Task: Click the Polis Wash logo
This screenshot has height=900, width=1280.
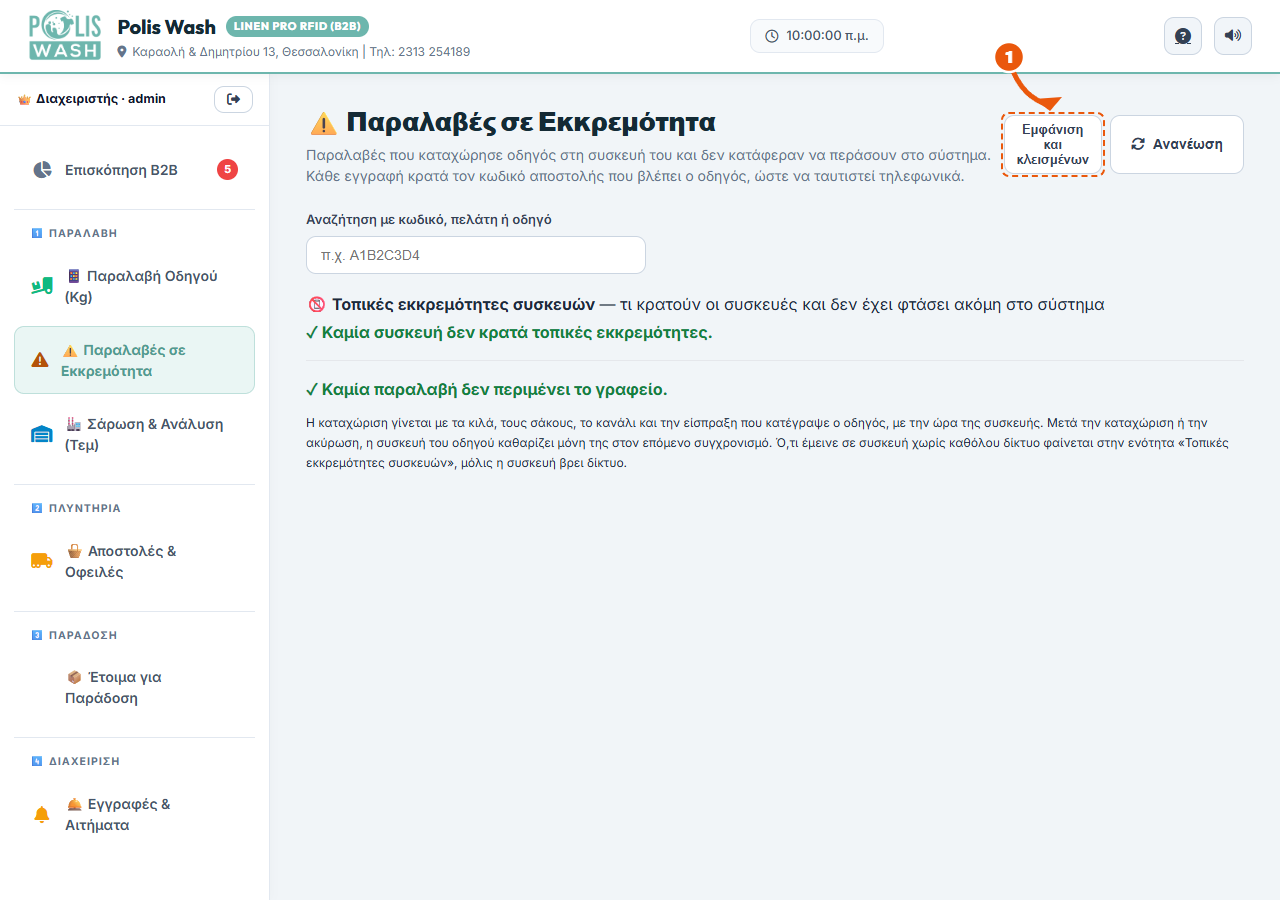Action: (x=65, y=36)
